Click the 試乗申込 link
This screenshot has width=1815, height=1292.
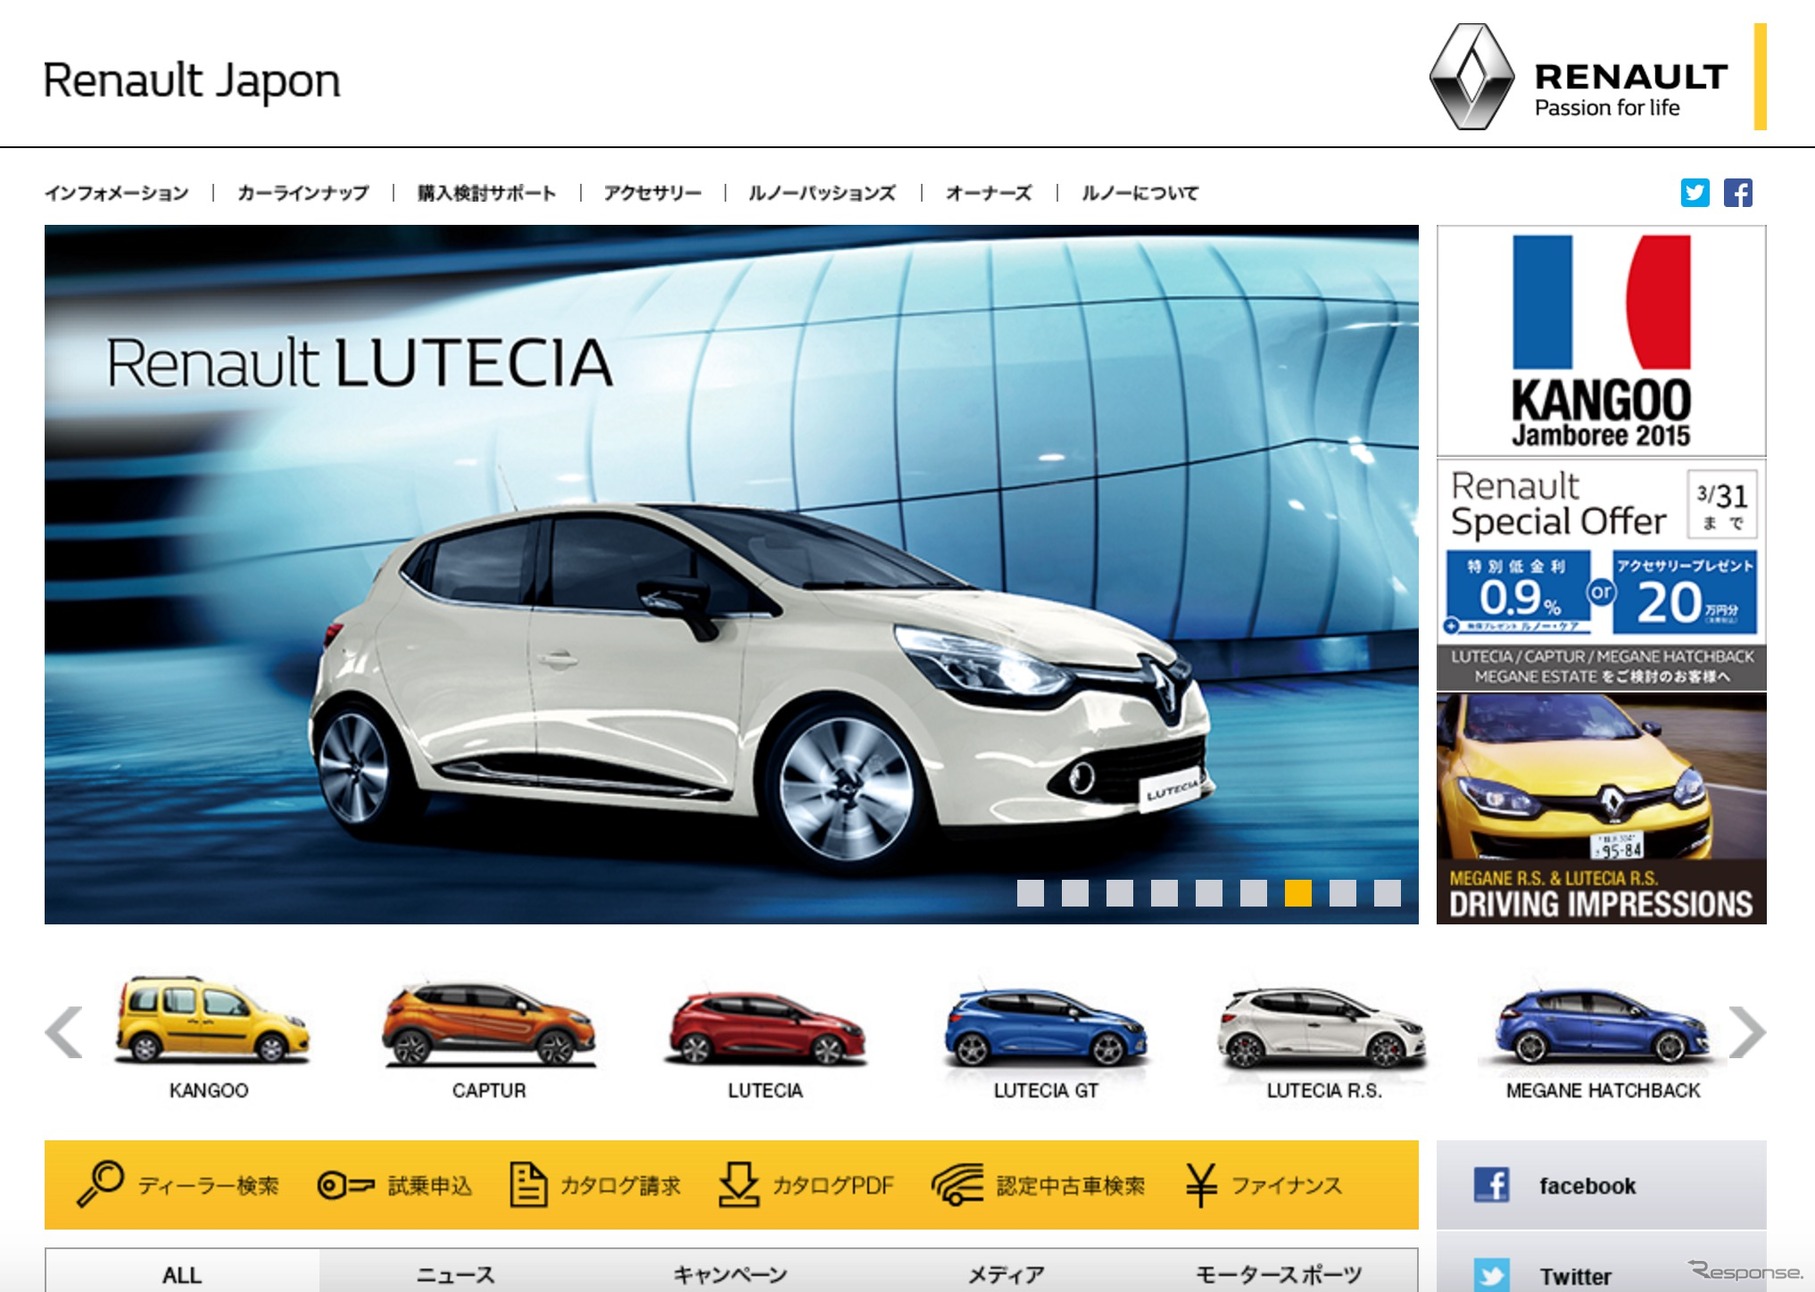point(430,1186)
